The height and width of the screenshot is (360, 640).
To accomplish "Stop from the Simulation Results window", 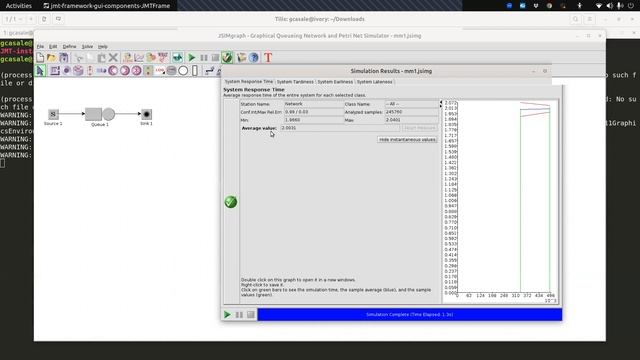I will 251,315.
